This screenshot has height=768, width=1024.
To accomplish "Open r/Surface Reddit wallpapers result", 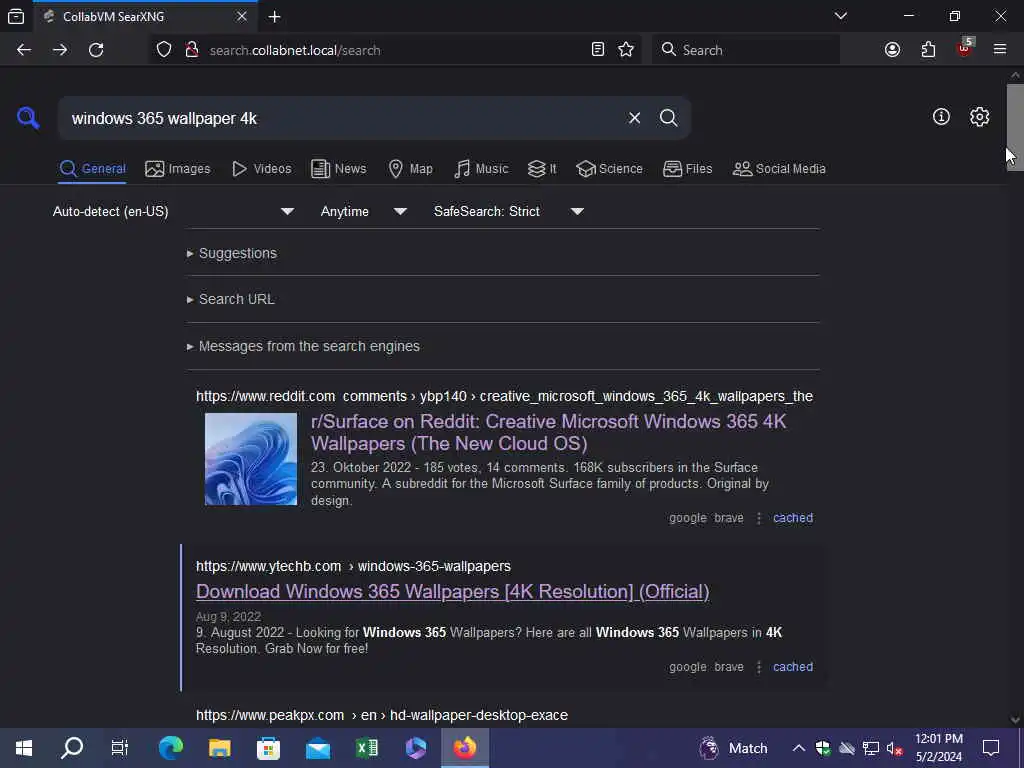I will pyautogui.click(x=549, y=432).
